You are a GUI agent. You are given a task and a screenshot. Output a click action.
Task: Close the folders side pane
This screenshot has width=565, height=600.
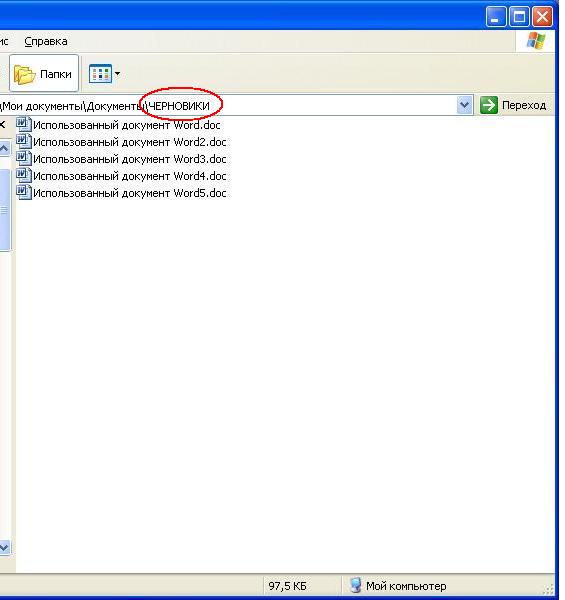[x=2, y=125]
